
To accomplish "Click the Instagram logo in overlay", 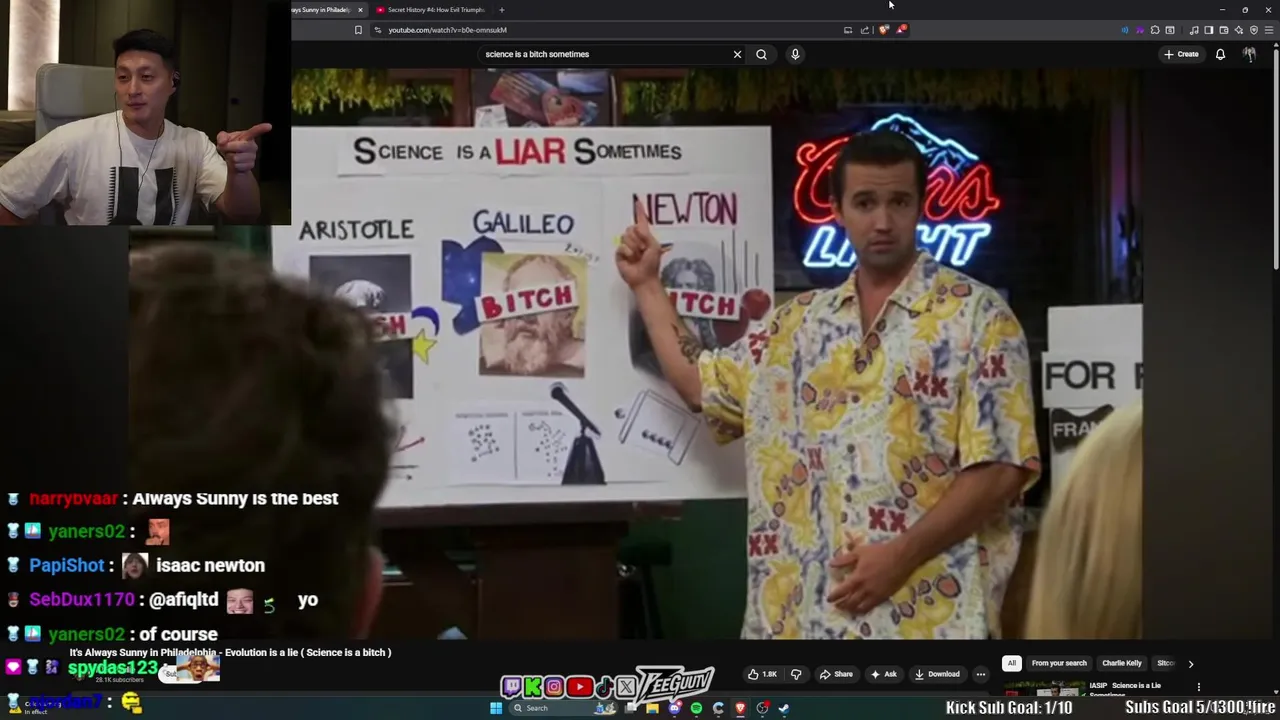I will point(554,687).
